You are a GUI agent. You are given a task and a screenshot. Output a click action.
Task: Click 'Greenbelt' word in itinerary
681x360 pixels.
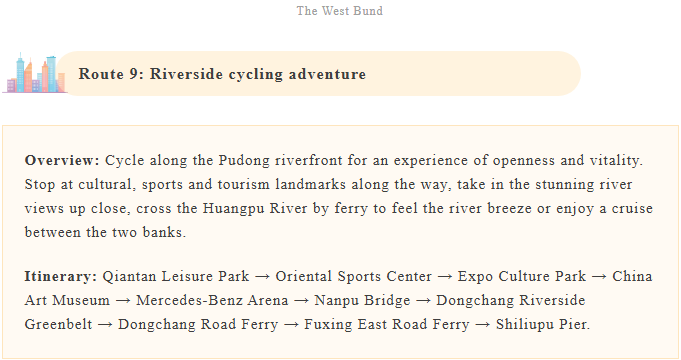click(59, 324)
